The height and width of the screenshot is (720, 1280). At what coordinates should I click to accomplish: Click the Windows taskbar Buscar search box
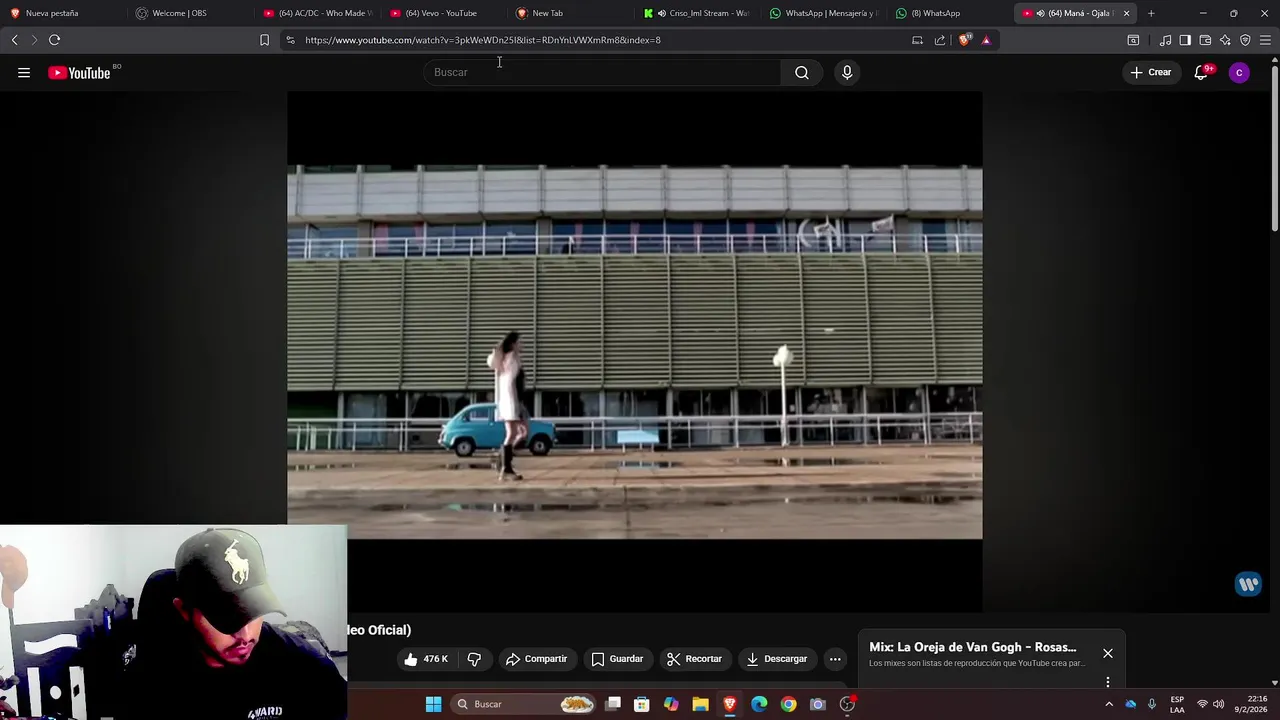524,704
